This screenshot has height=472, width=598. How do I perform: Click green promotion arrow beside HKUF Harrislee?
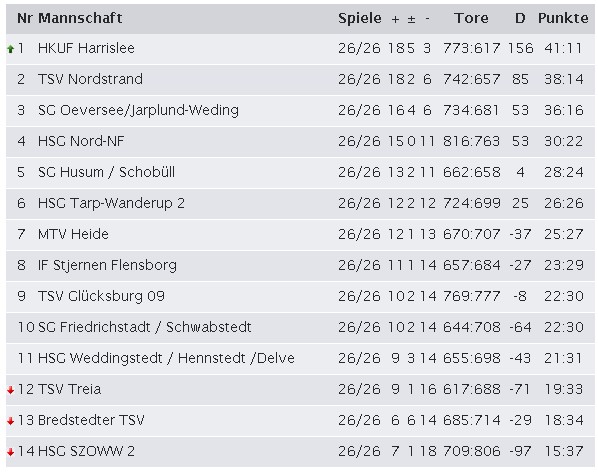[11, 49]
